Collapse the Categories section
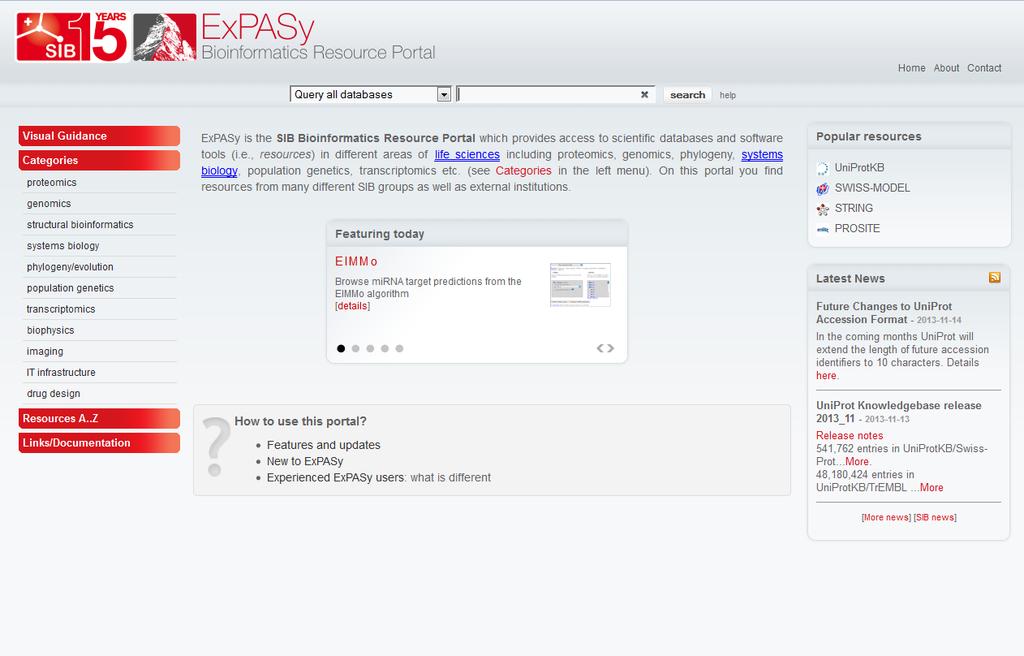This screenshot has height=656, width=1024. (99, 160)
